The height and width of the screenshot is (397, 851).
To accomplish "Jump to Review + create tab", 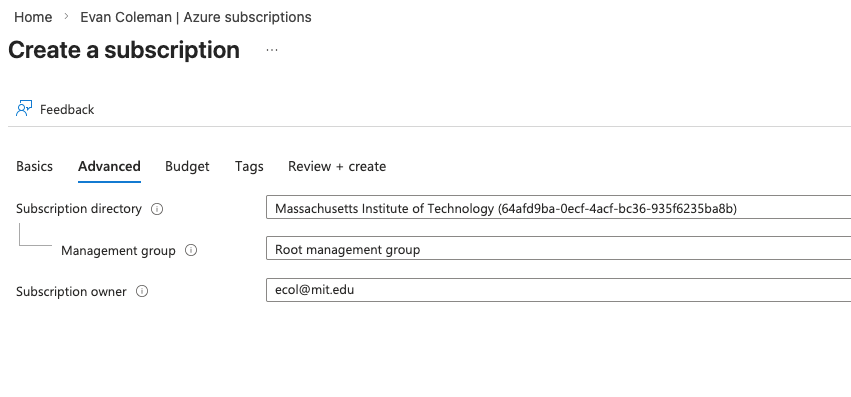I will (x=337, y=166).
